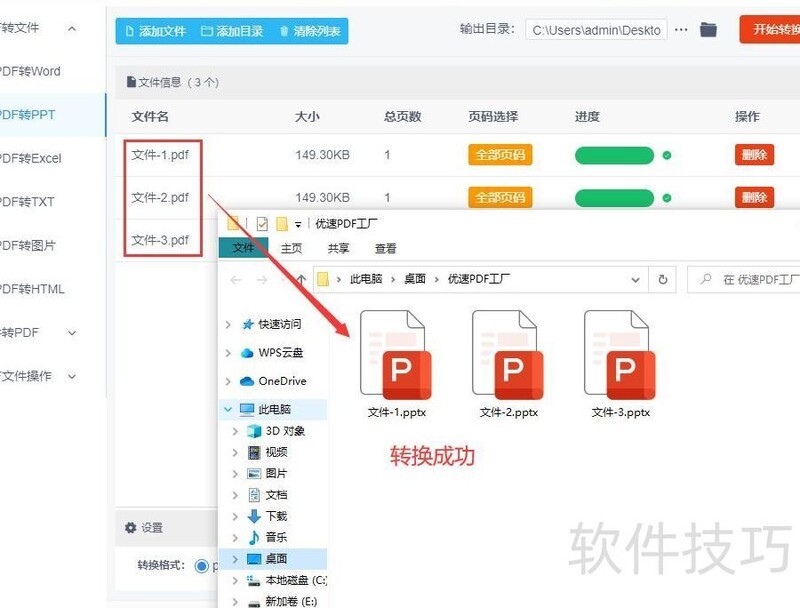Click the progress bar of 文件-1.pdf

coord(614,156)
